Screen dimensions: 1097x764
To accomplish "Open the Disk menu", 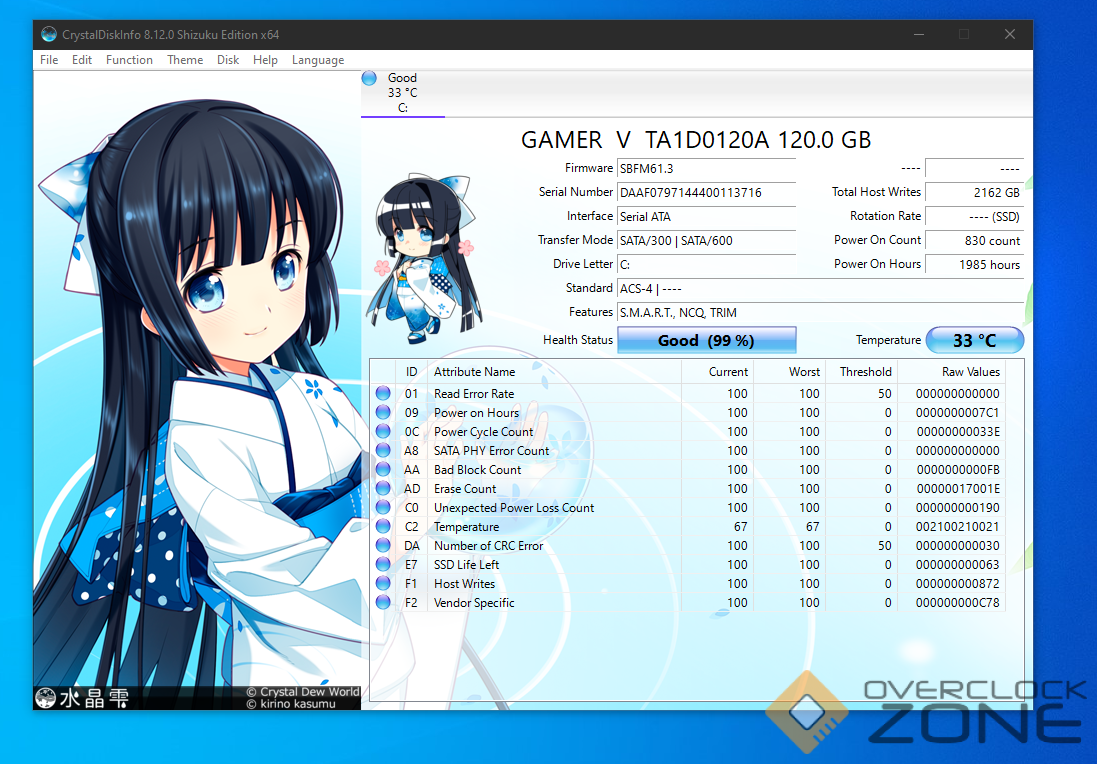I will pos(228,60).
